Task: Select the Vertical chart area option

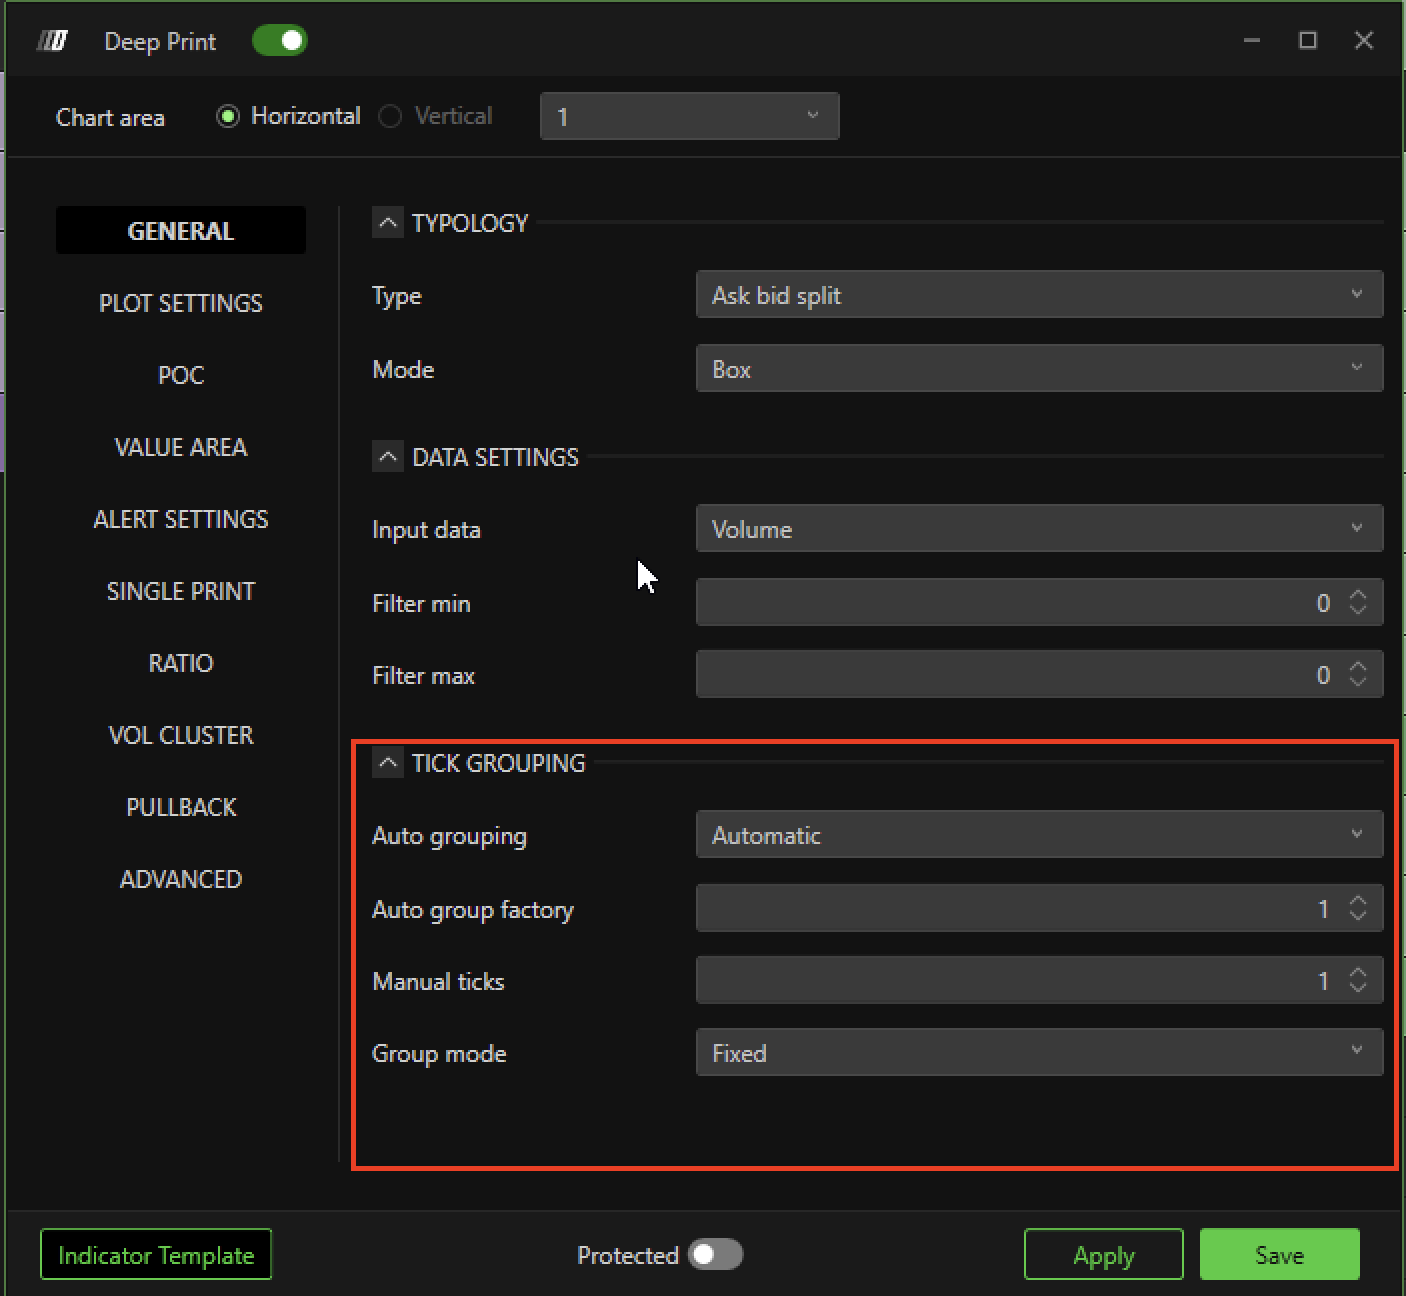Action: point(390,117)
